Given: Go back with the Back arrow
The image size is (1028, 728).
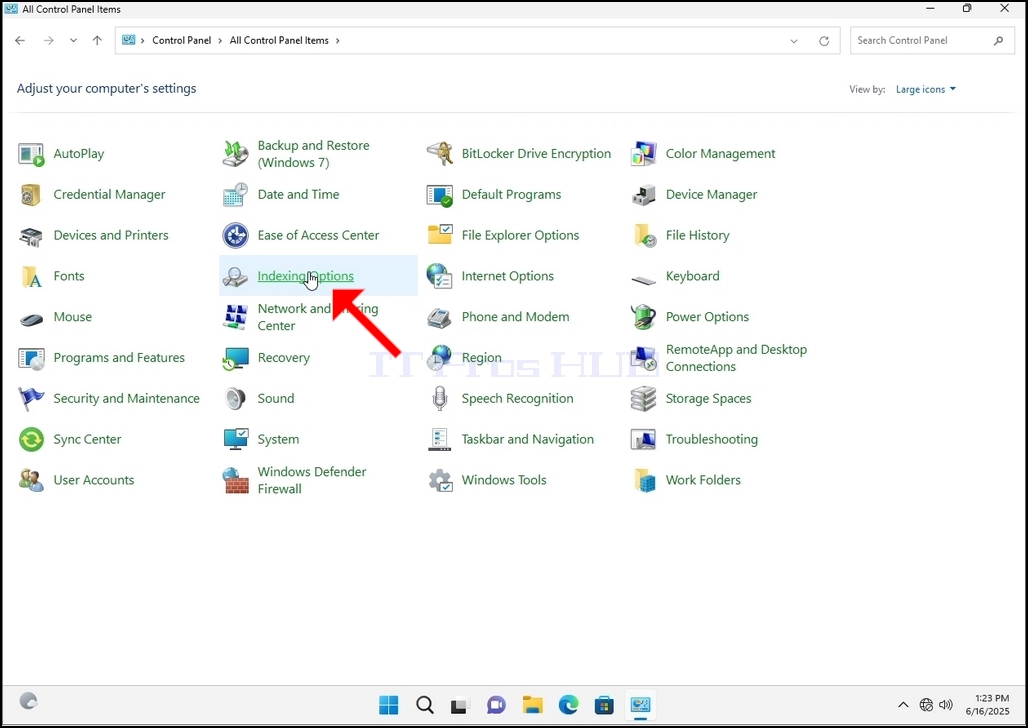Looking at the screenshot, I should pyautogui.click(x=20, y=41).
